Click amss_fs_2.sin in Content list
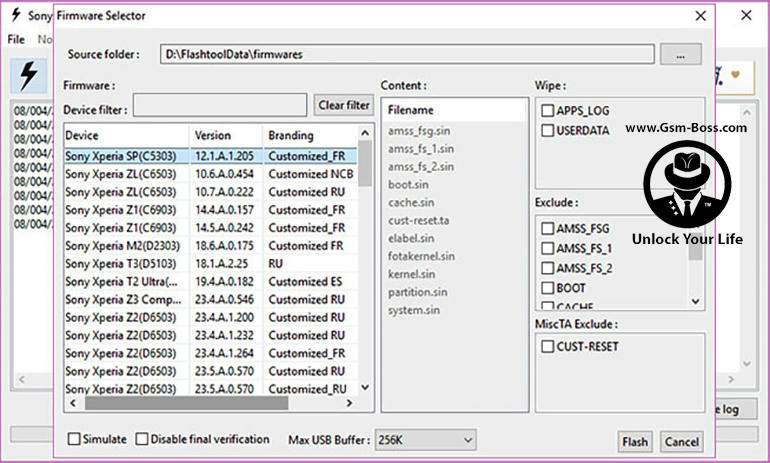Screen dimensions: 770x463 pos(421,167)
